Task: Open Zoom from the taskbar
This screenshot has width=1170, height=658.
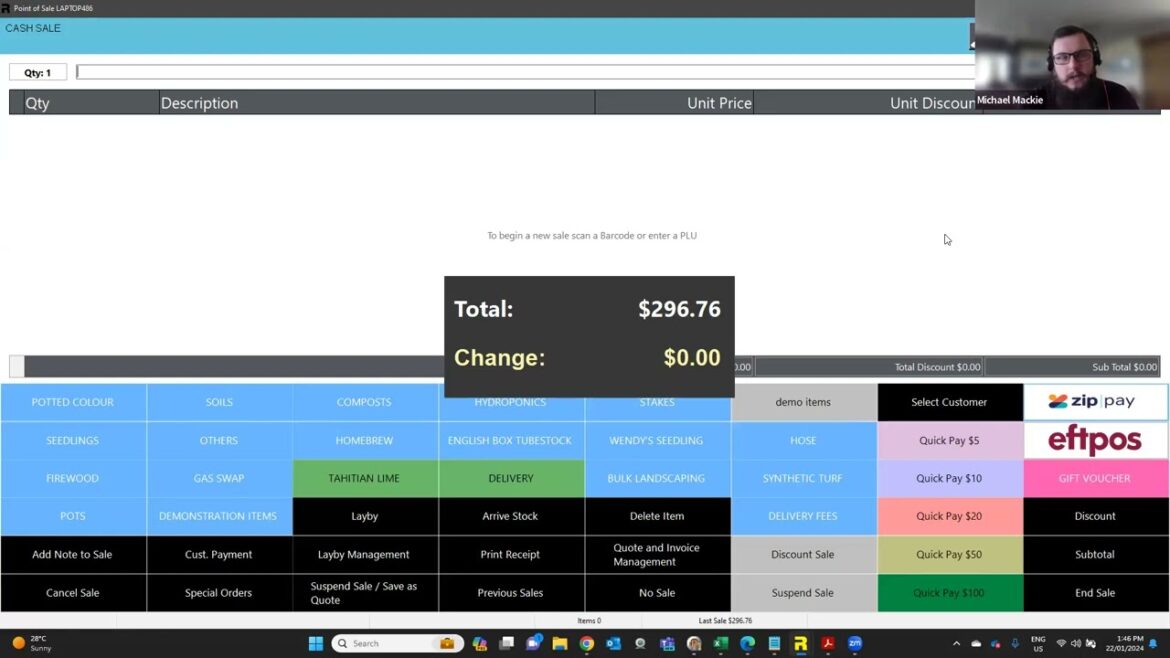Action: pos(854,643)
